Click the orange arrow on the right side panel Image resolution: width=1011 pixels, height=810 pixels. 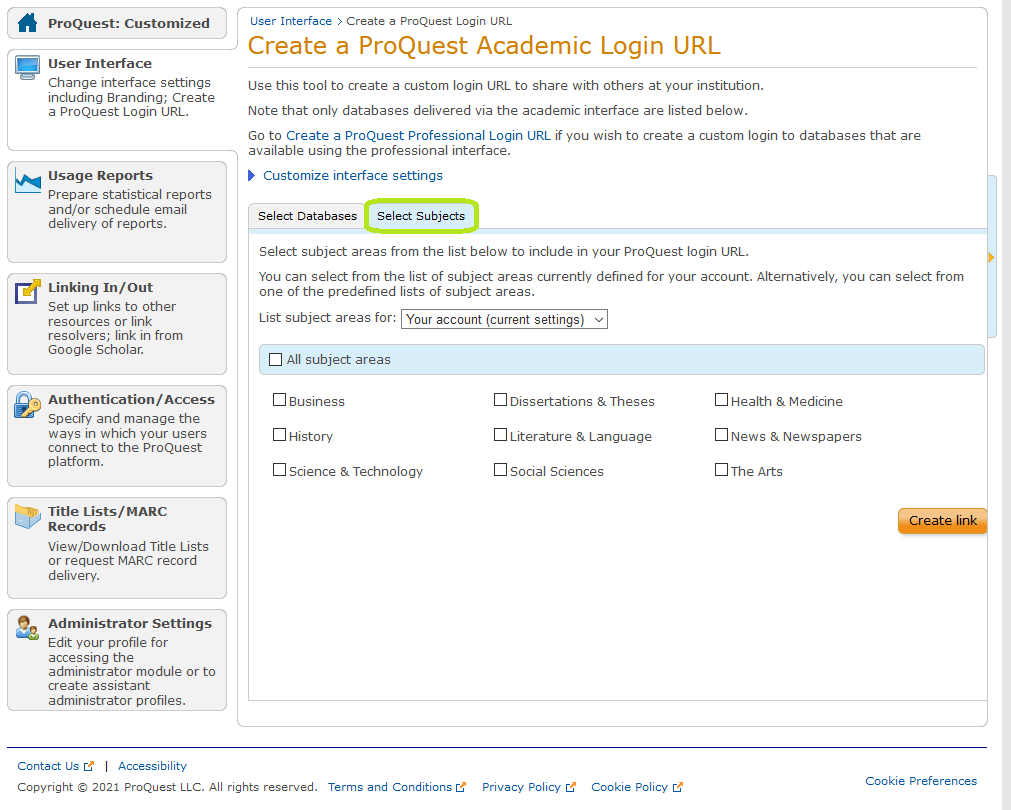pos(991,258)
